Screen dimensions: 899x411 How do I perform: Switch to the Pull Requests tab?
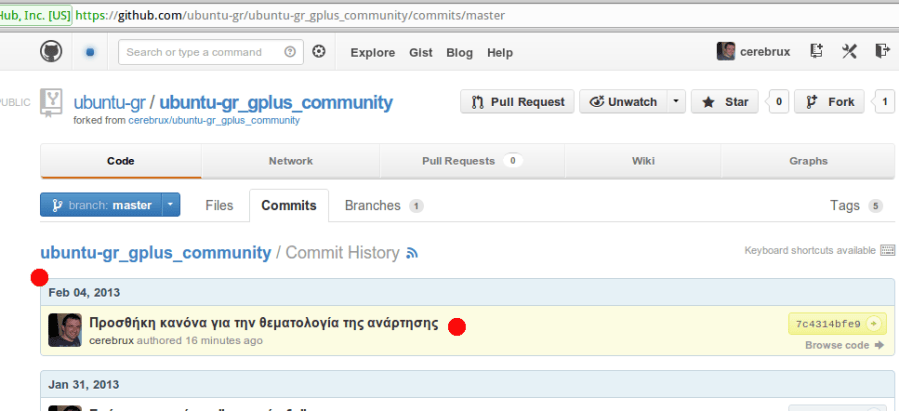[472, 161]
